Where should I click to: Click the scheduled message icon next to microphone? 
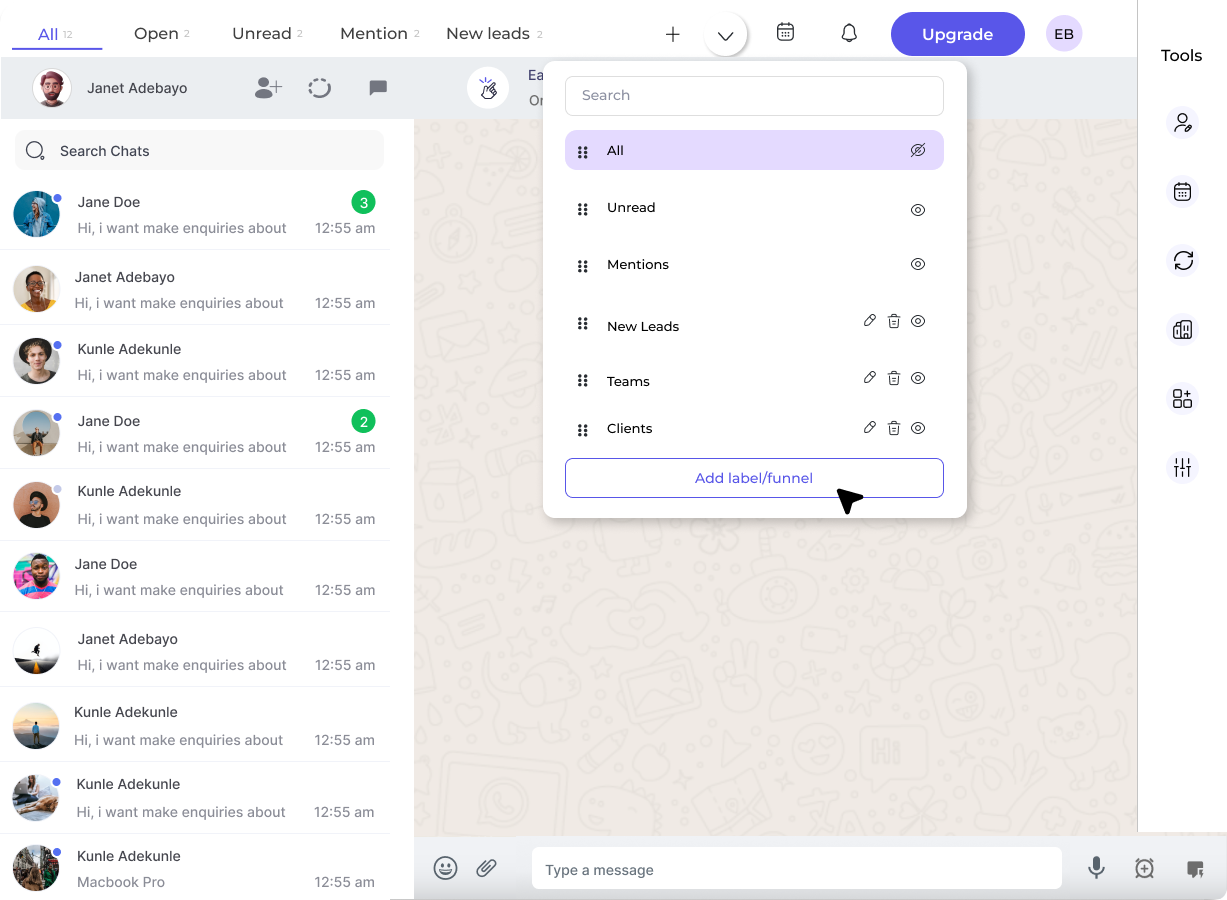[1145, 869]
